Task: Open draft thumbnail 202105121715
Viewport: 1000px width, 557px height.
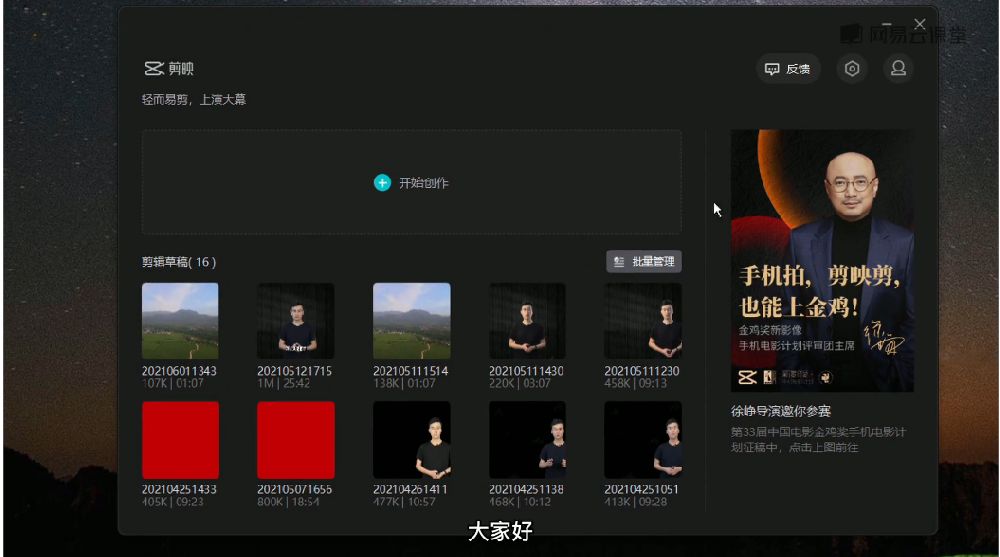Action: point(296,321)
